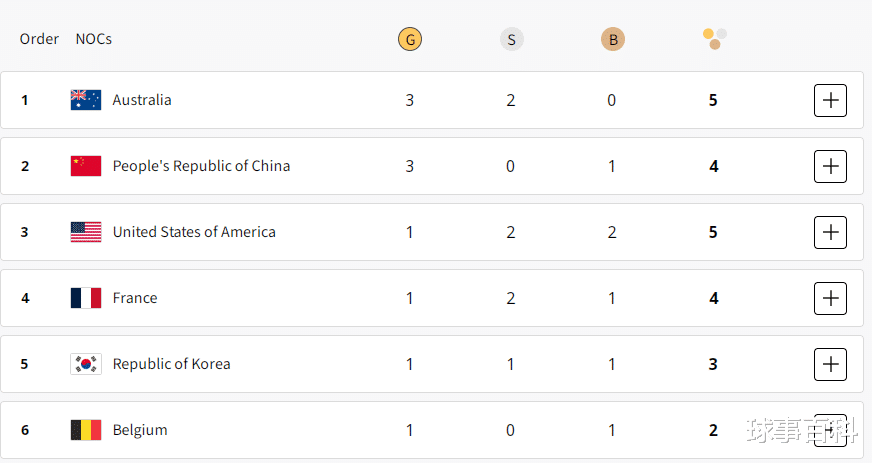Click the Belgium flag icon
Screen dimensions: 872x463
coord(86,430)
